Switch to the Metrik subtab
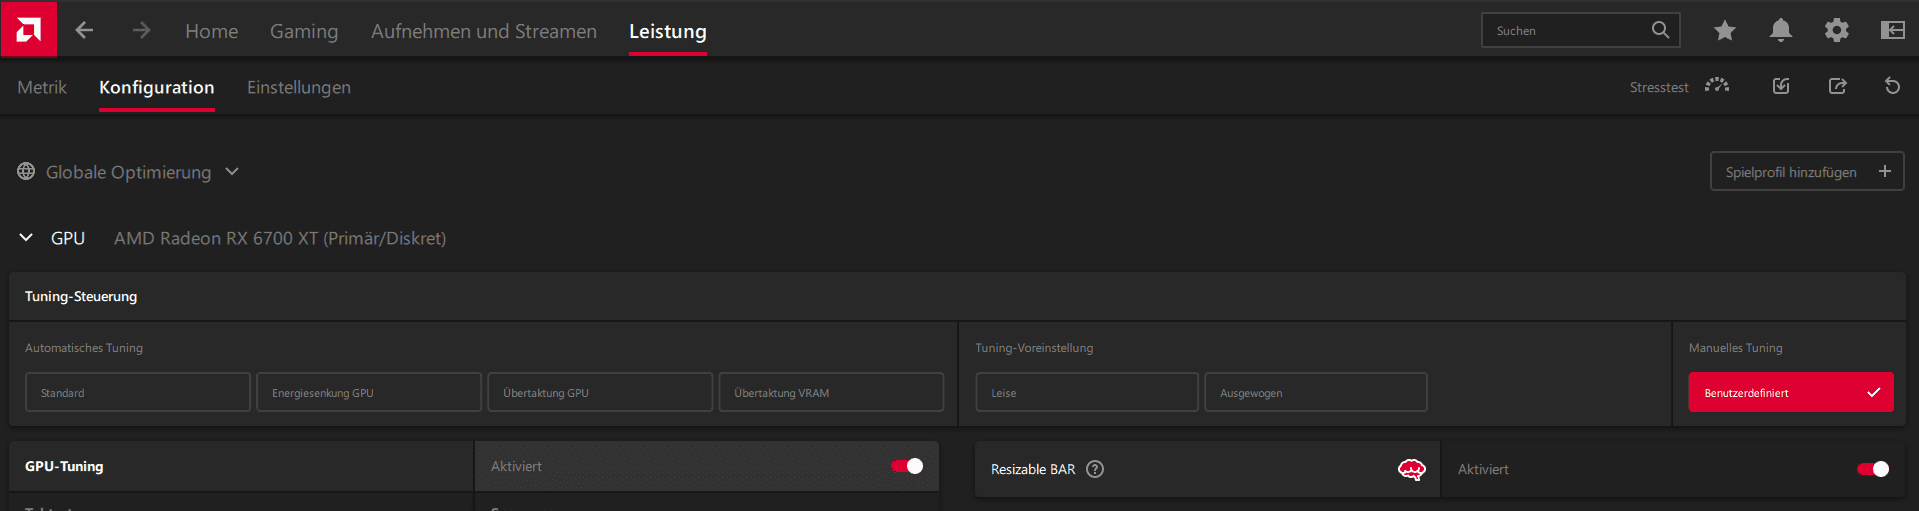 42,87
